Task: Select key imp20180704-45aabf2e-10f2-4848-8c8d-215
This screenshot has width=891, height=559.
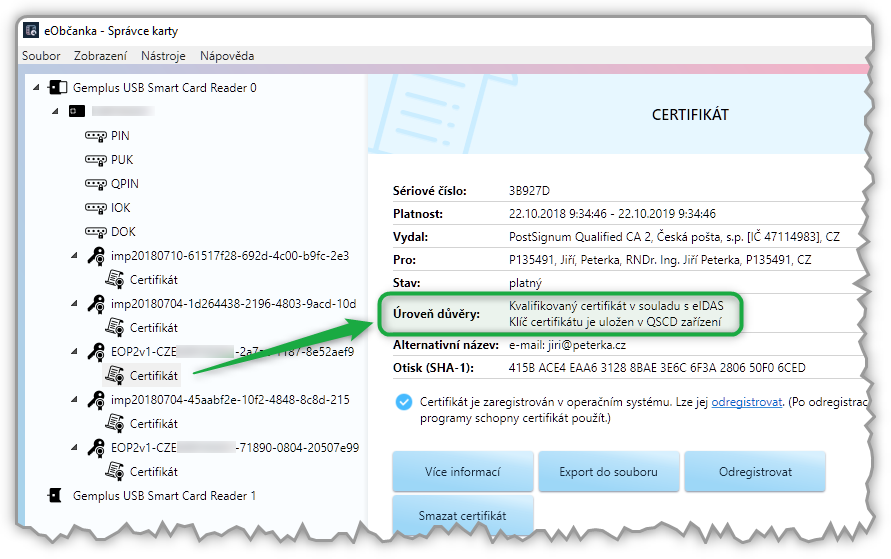Action: (x=230, y=400)
